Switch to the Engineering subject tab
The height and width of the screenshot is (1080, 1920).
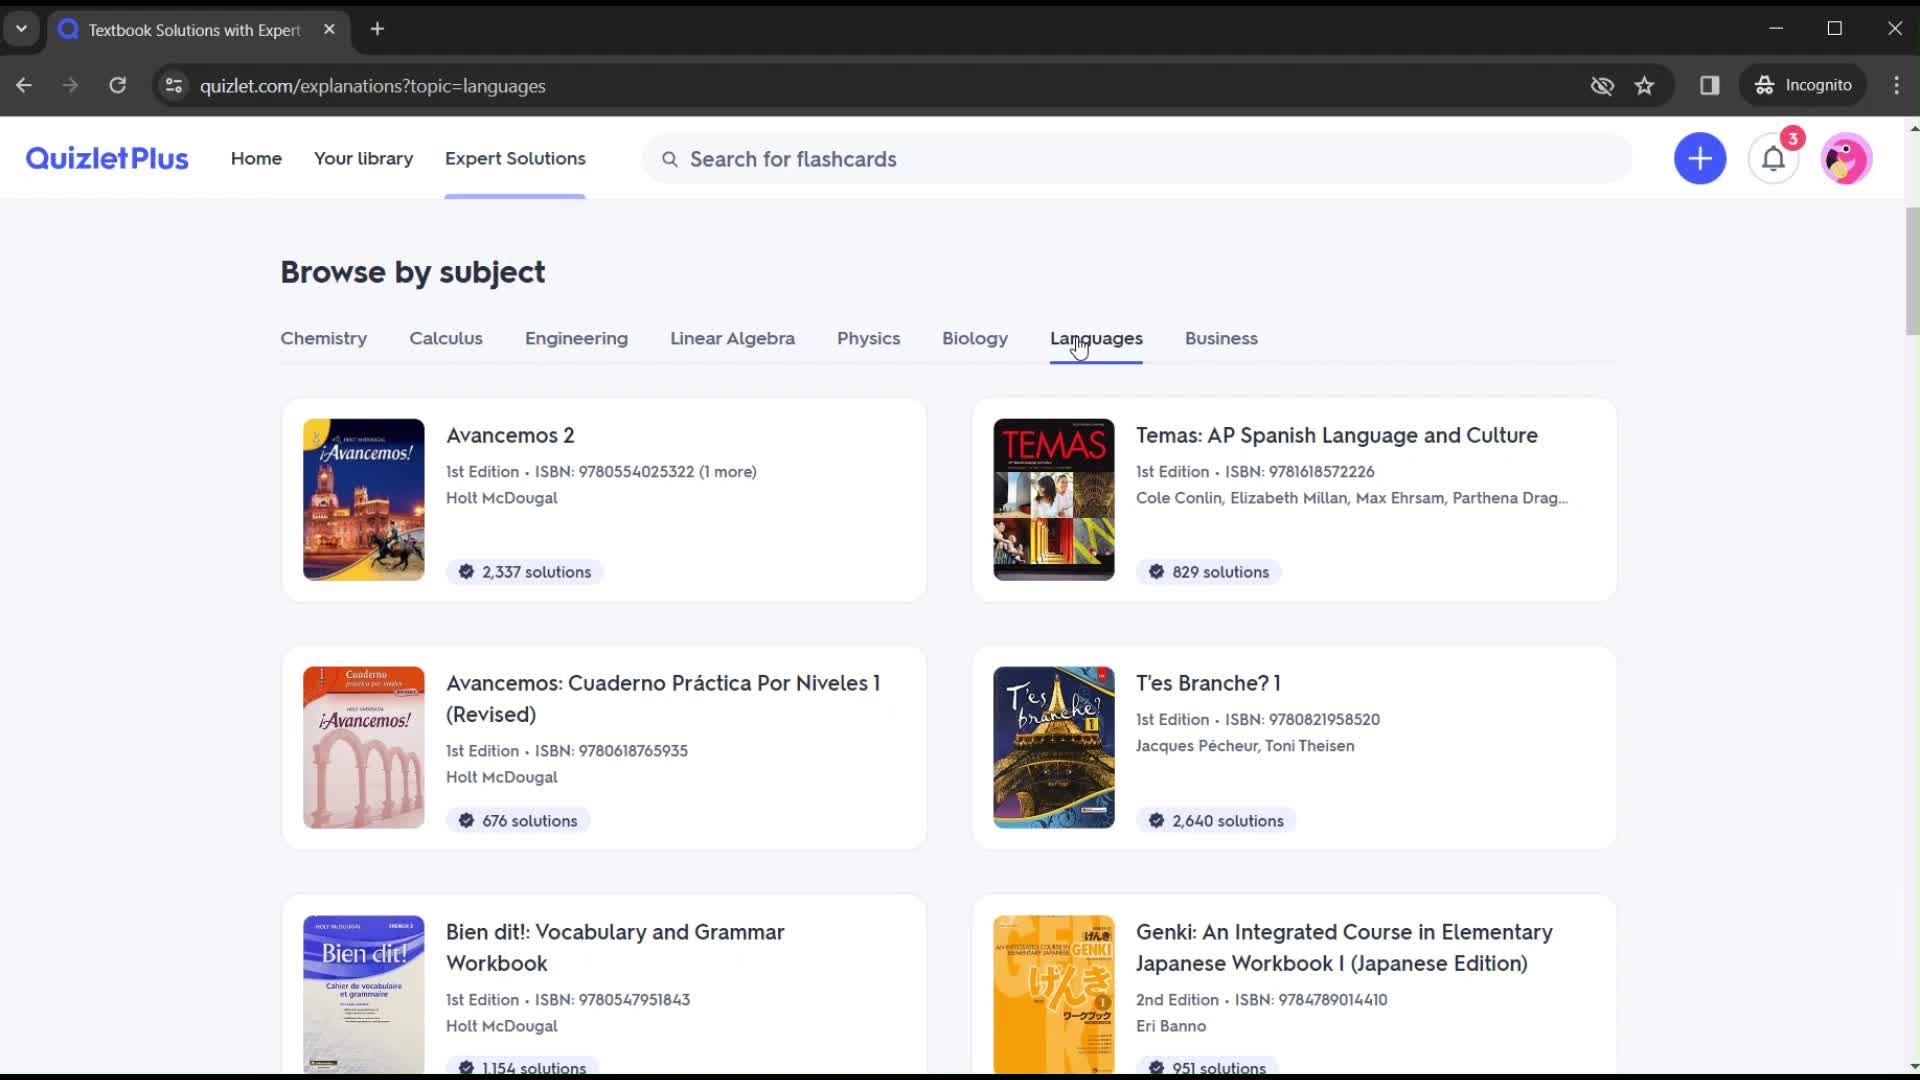tap(576, 338)
